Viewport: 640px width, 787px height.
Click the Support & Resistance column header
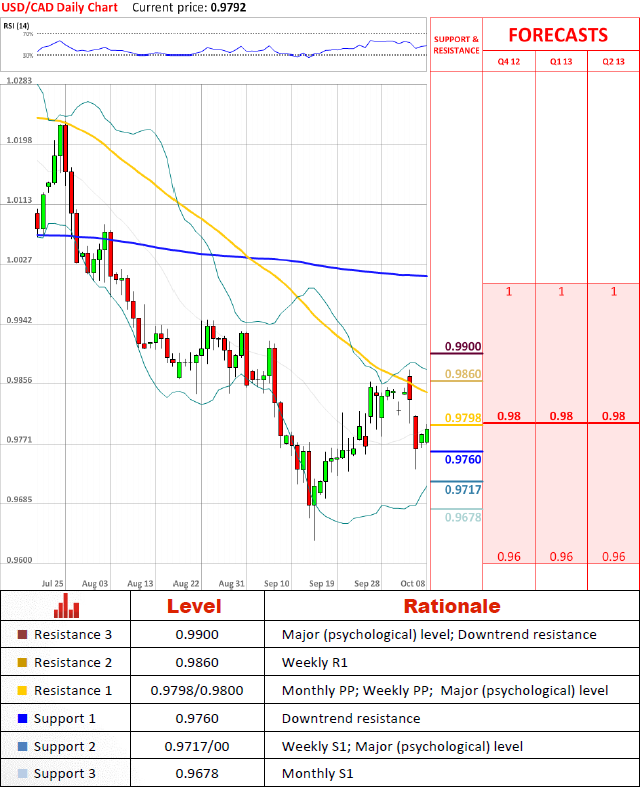[456, 44]
